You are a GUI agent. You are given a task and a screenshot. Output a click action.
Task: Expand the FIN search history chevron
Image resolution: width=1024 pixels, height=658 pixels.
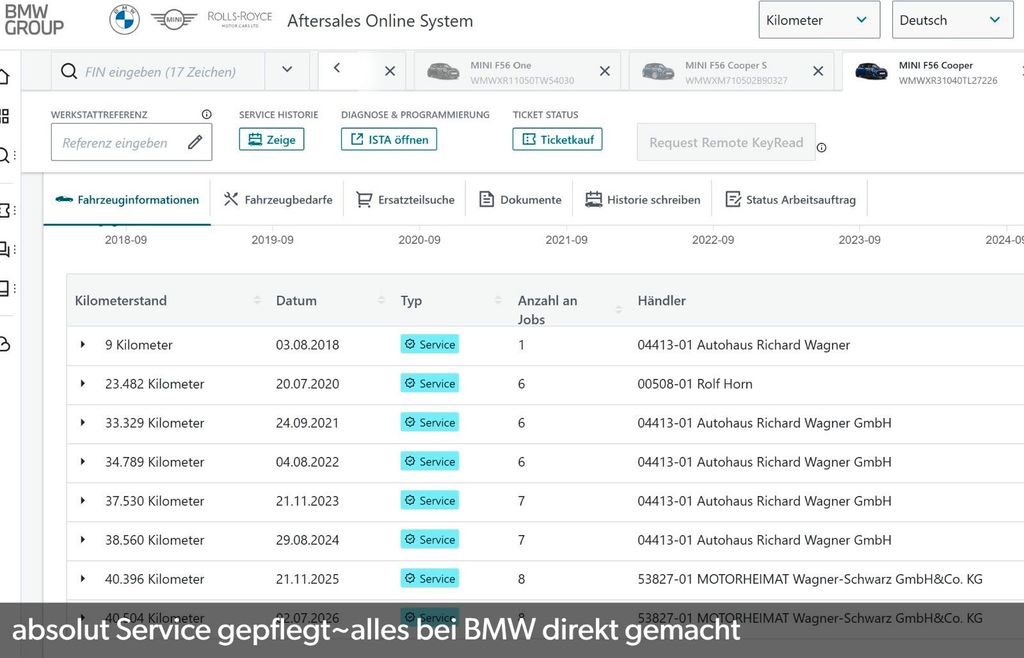click(x=287, y=69)
